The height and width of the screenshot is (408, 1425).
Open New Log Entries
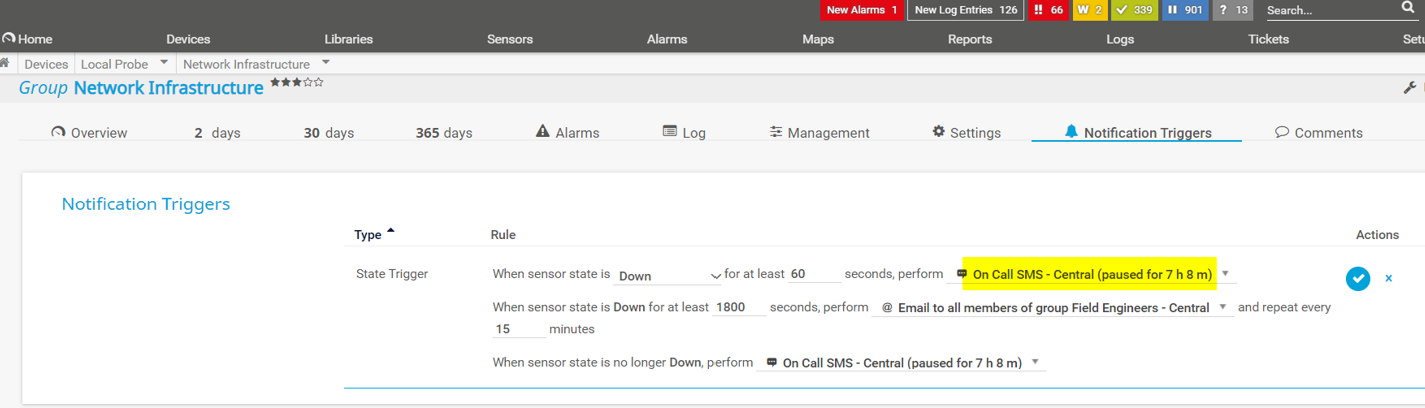[x=965, y=10]
